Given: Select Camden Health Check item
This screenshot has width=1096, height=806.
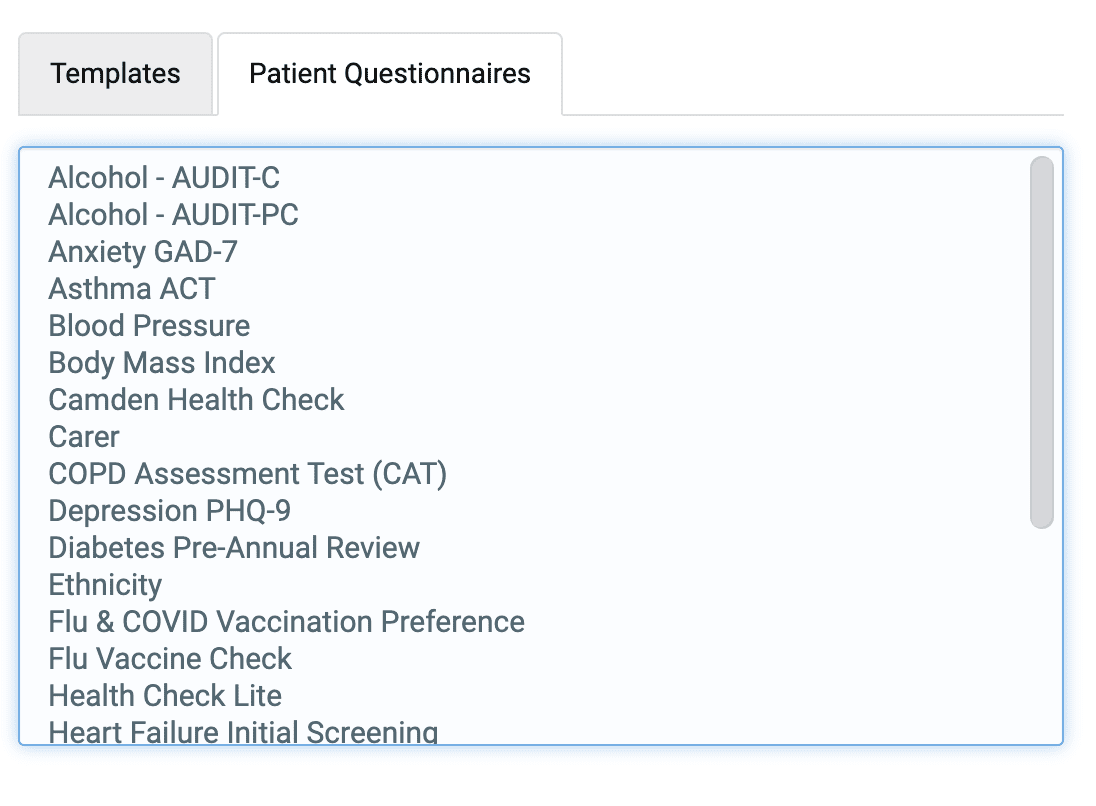Looking at the screenshot, I should pos(196,400).
